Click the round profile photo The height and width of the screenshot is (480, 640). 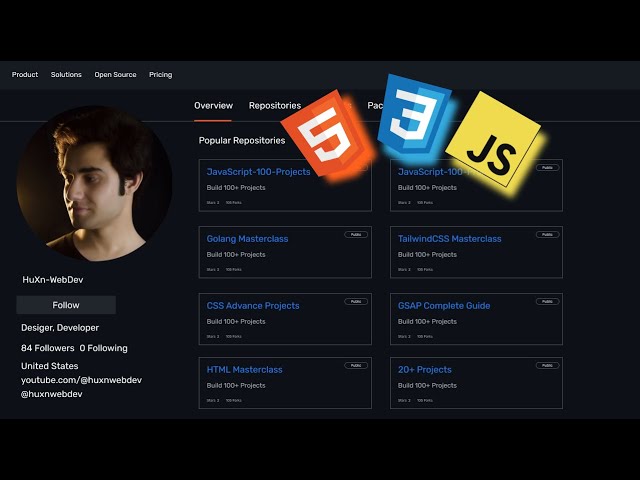click(94, 183)
